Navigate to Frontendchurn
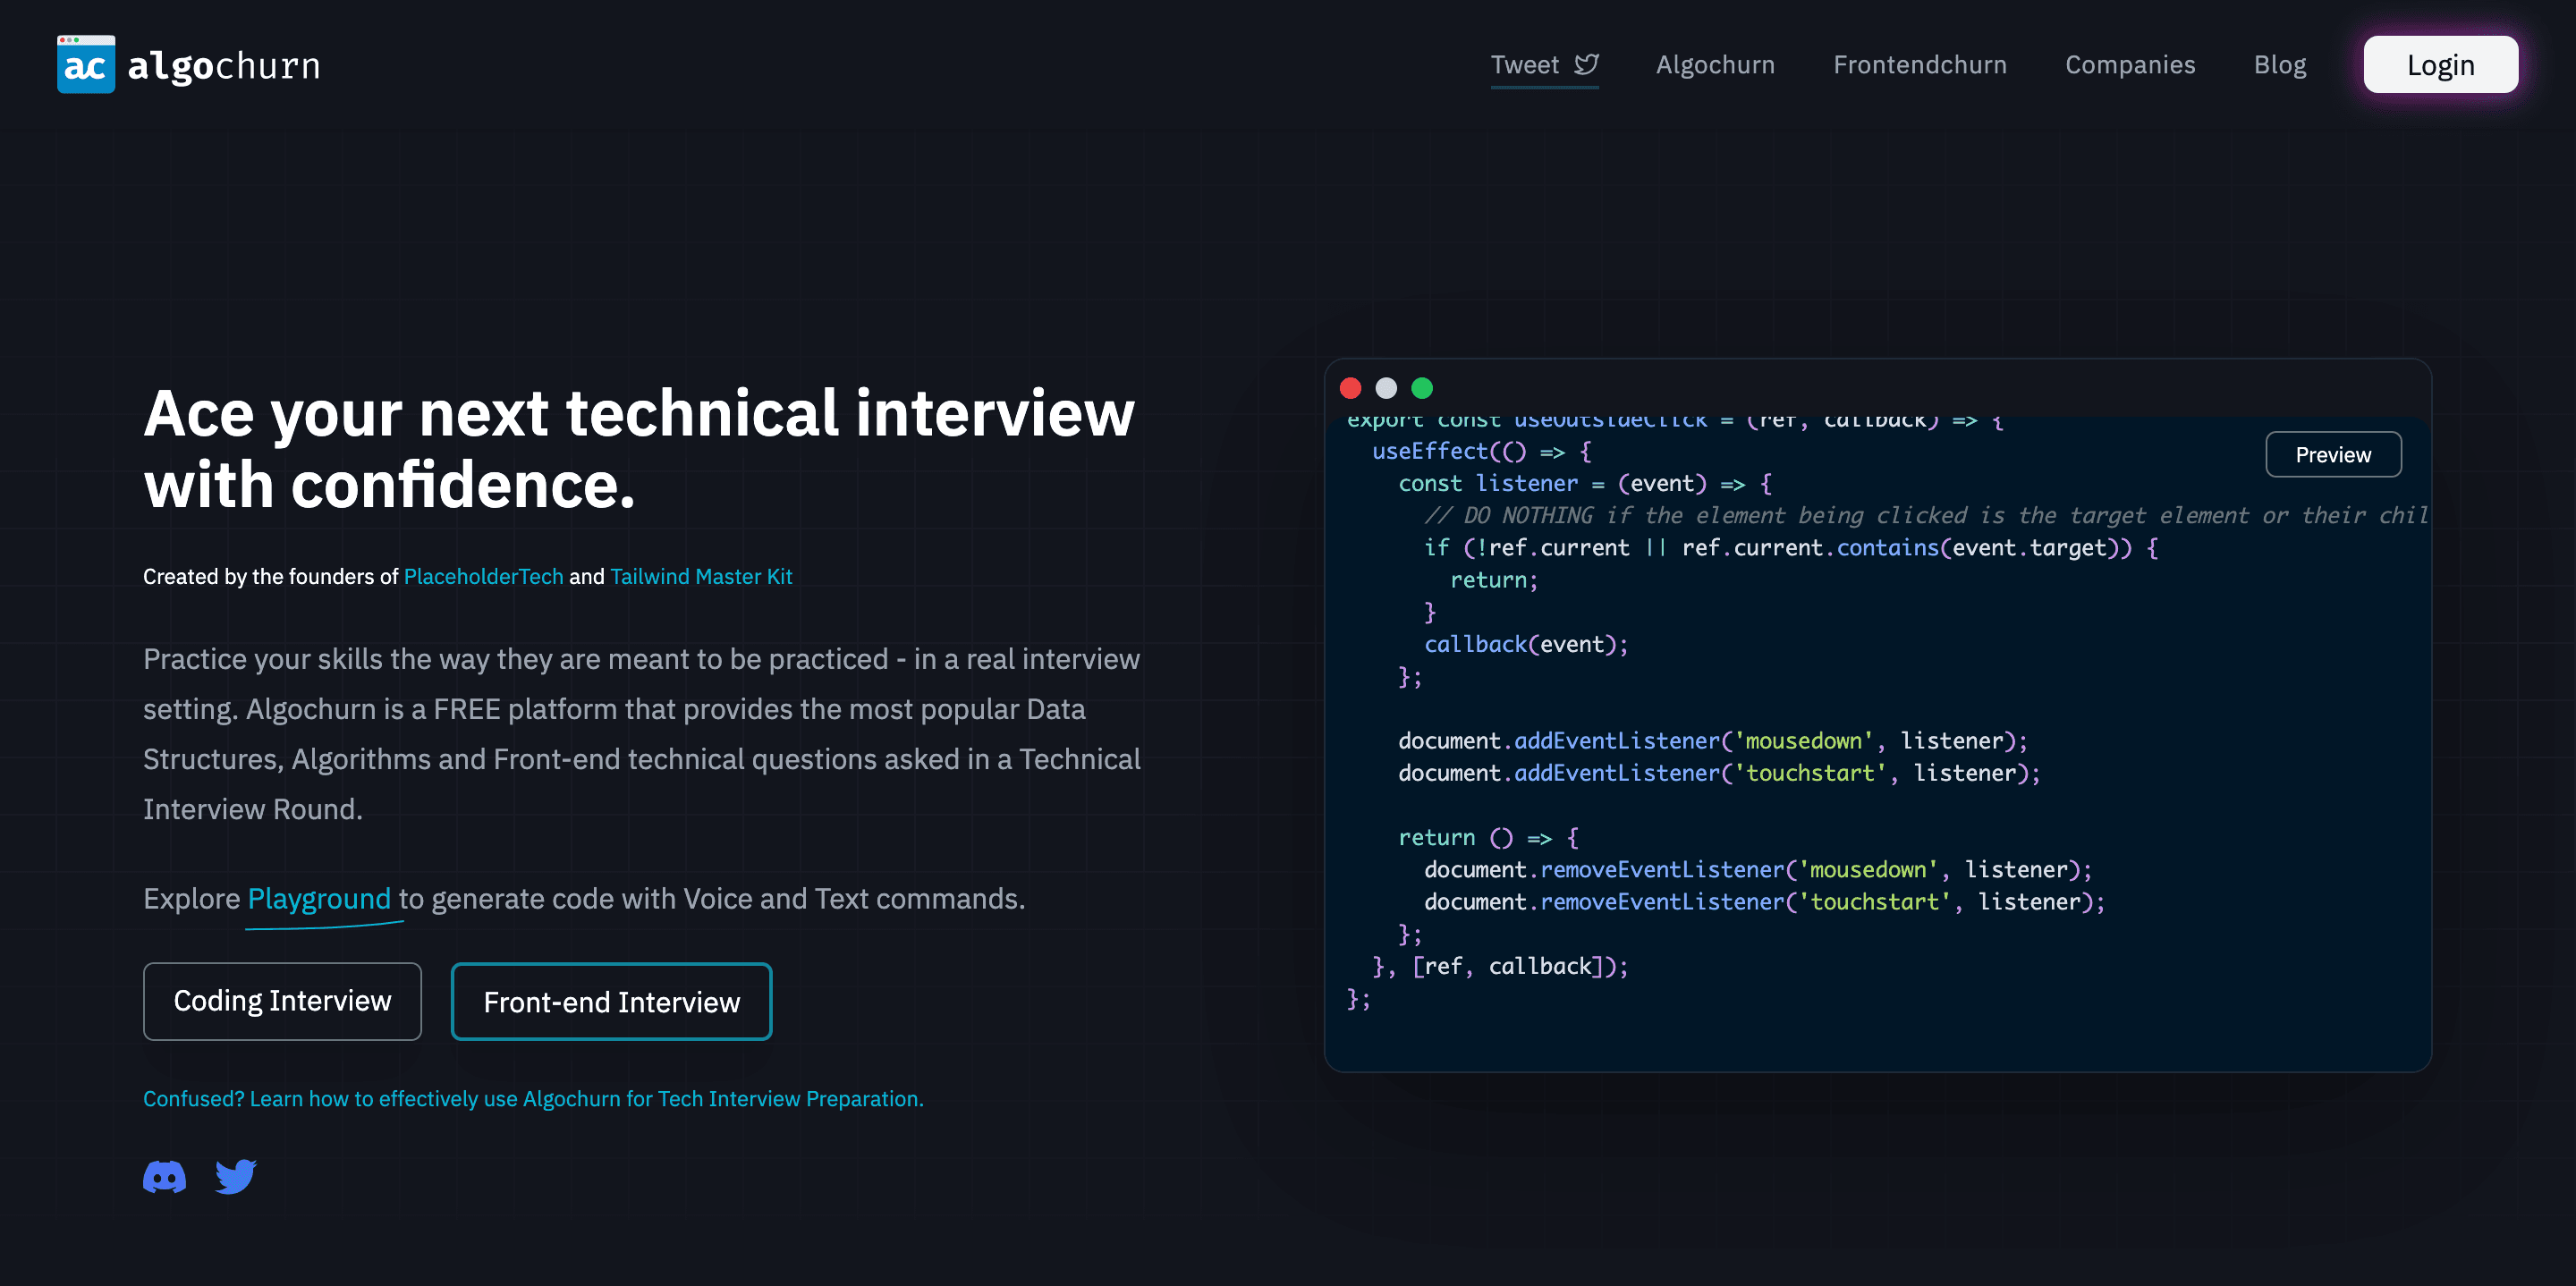Image resolution: width=2576 pixels, height=1286 pixels. [1919, 64]
